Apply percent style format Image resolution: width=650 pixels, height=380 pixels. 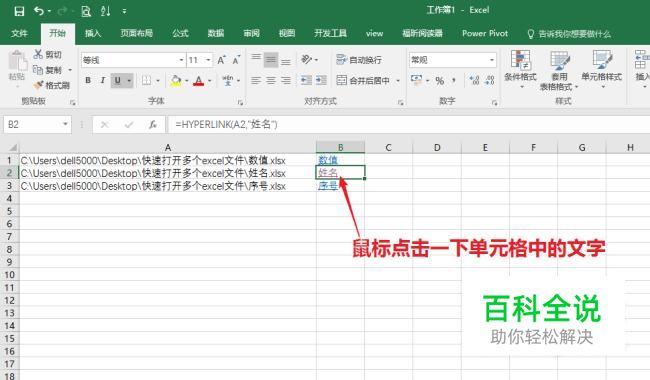click(x=440, y=80)
